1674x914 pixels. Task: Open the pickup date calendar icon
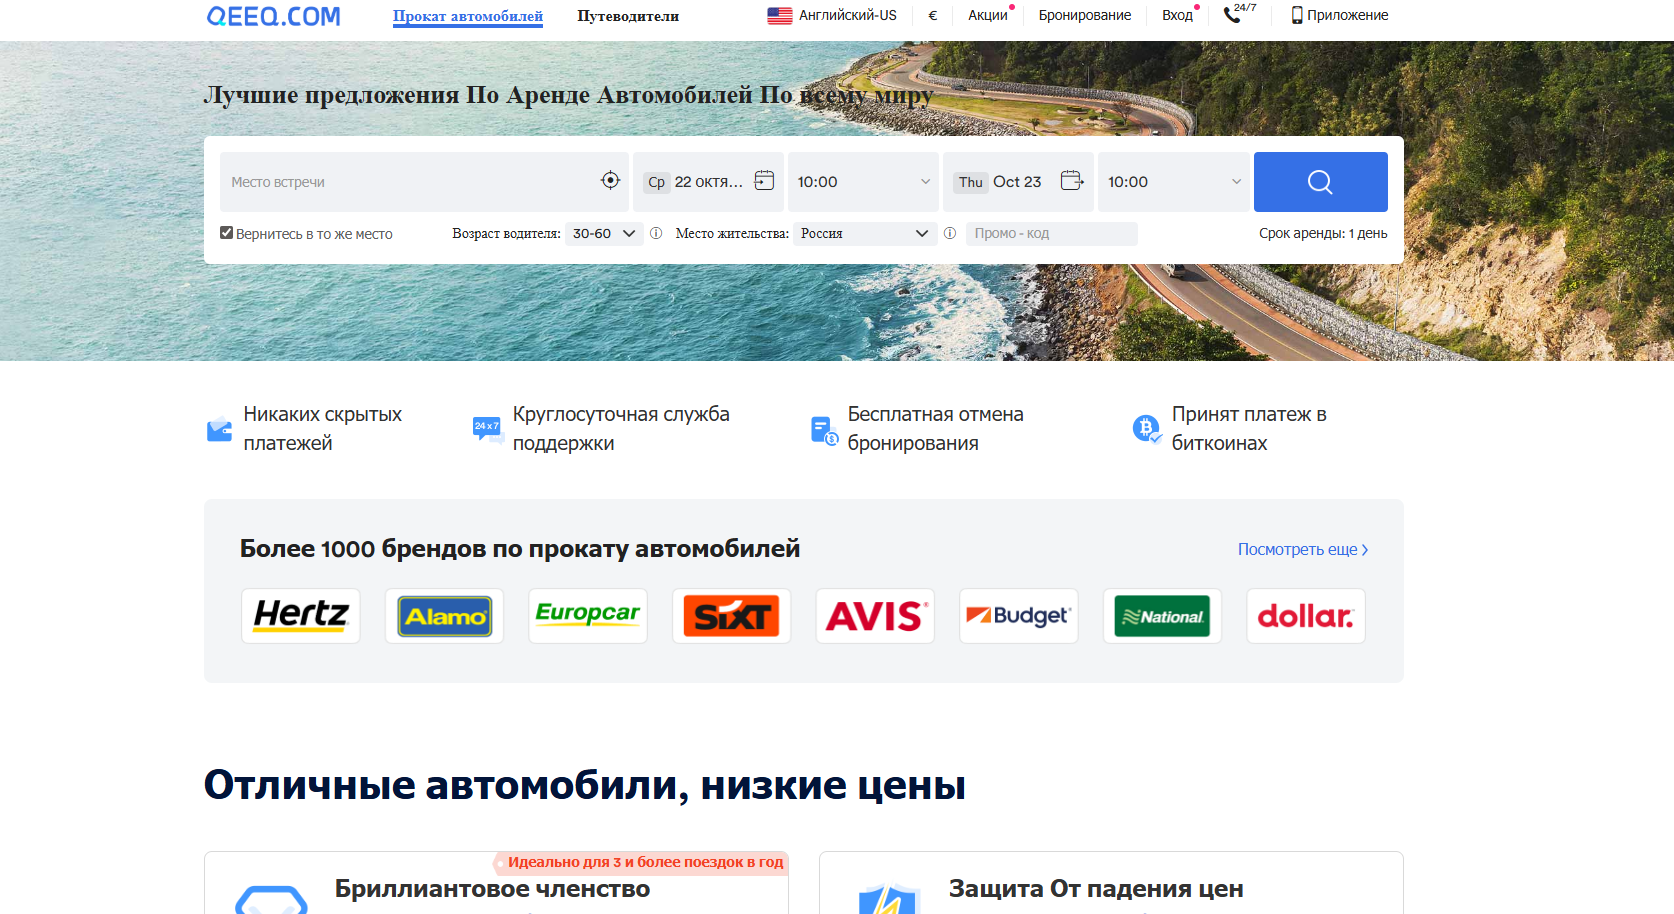point(764,180)
